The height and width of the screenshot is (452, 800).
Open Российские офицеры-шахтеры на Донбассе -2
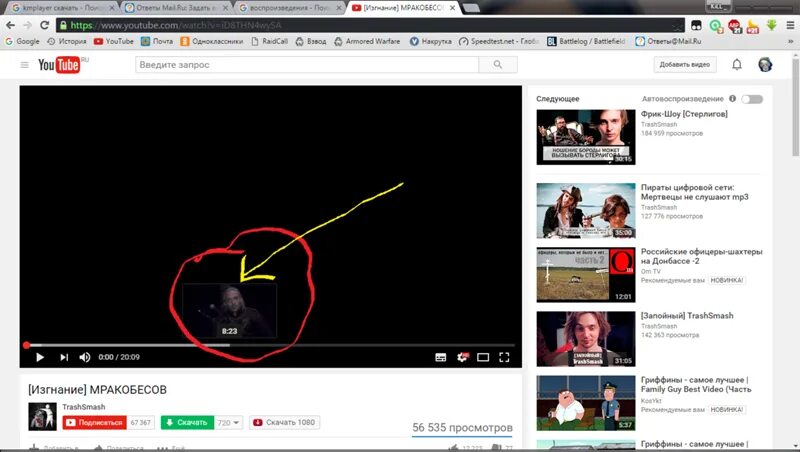pyautogui.click(x=701, y=256)
